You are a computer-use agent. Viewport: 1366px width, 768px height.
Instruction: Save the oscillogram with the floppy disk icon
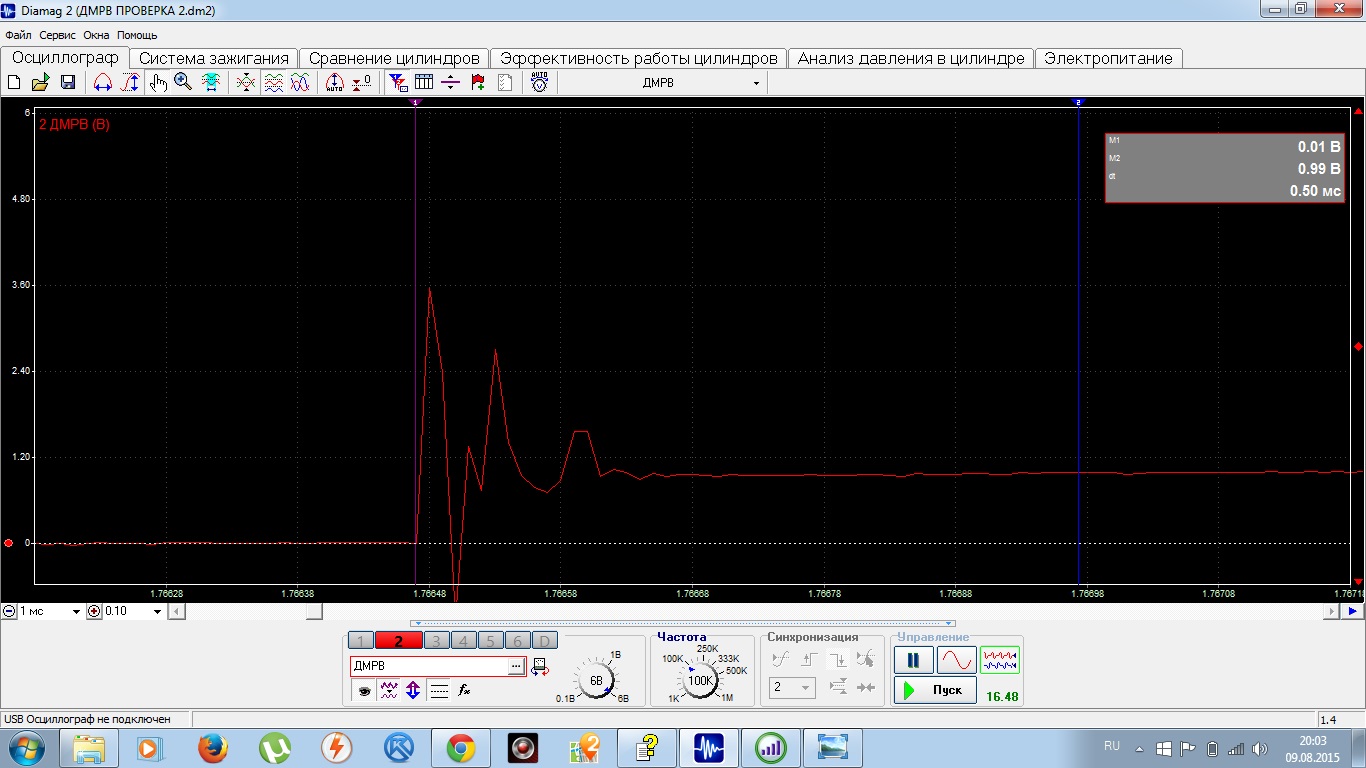(x=68, y=83)
